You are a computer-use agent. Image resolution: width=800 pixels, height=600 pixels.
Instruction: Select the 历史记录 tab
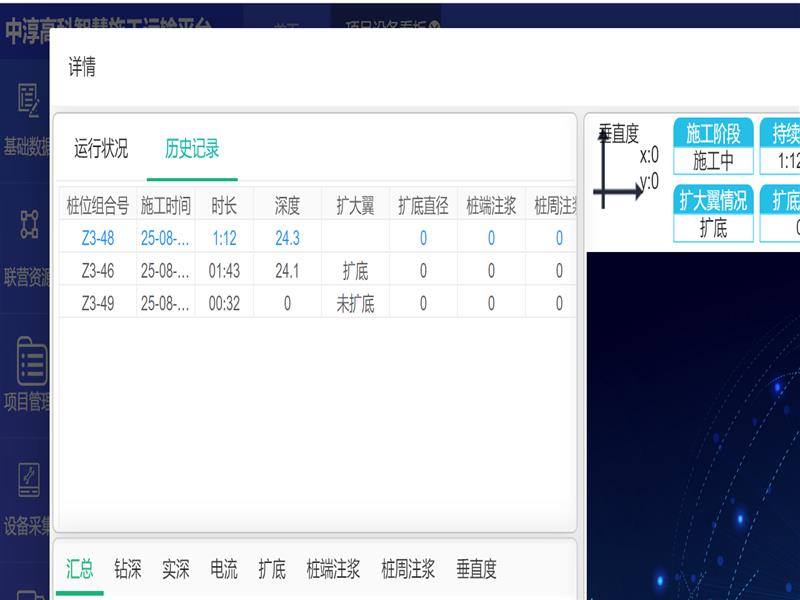click(192, 150)
